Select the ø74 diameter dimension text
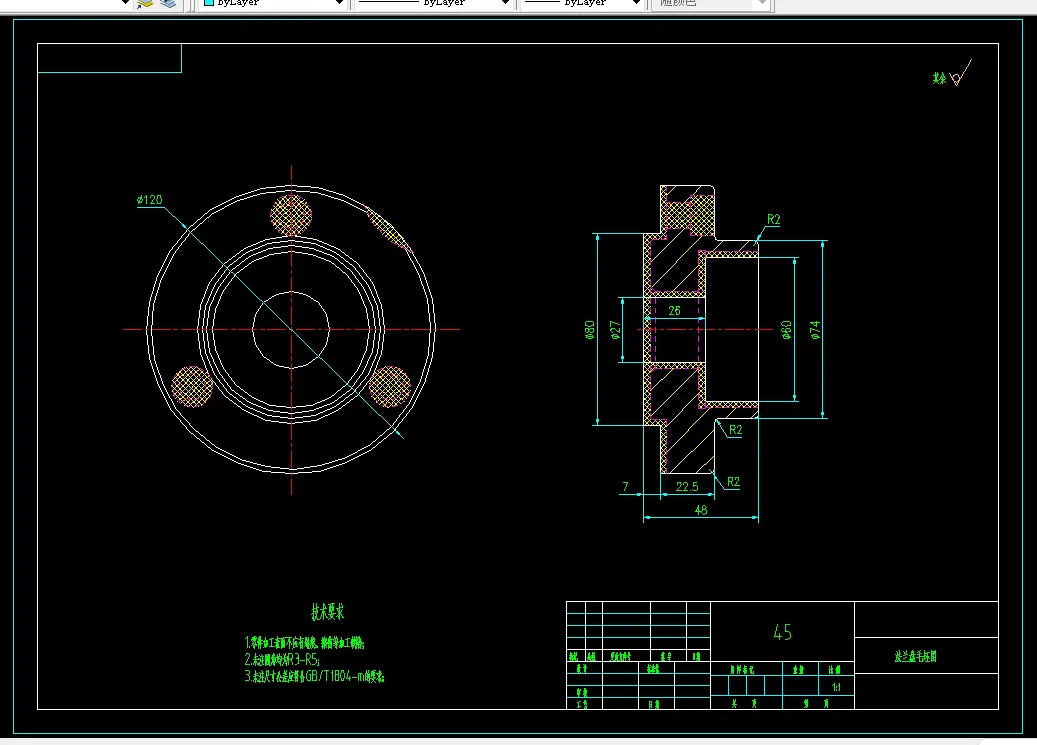Image resolution: width=1037 pixels, height=745 pixels. click(x=815, y=329)
